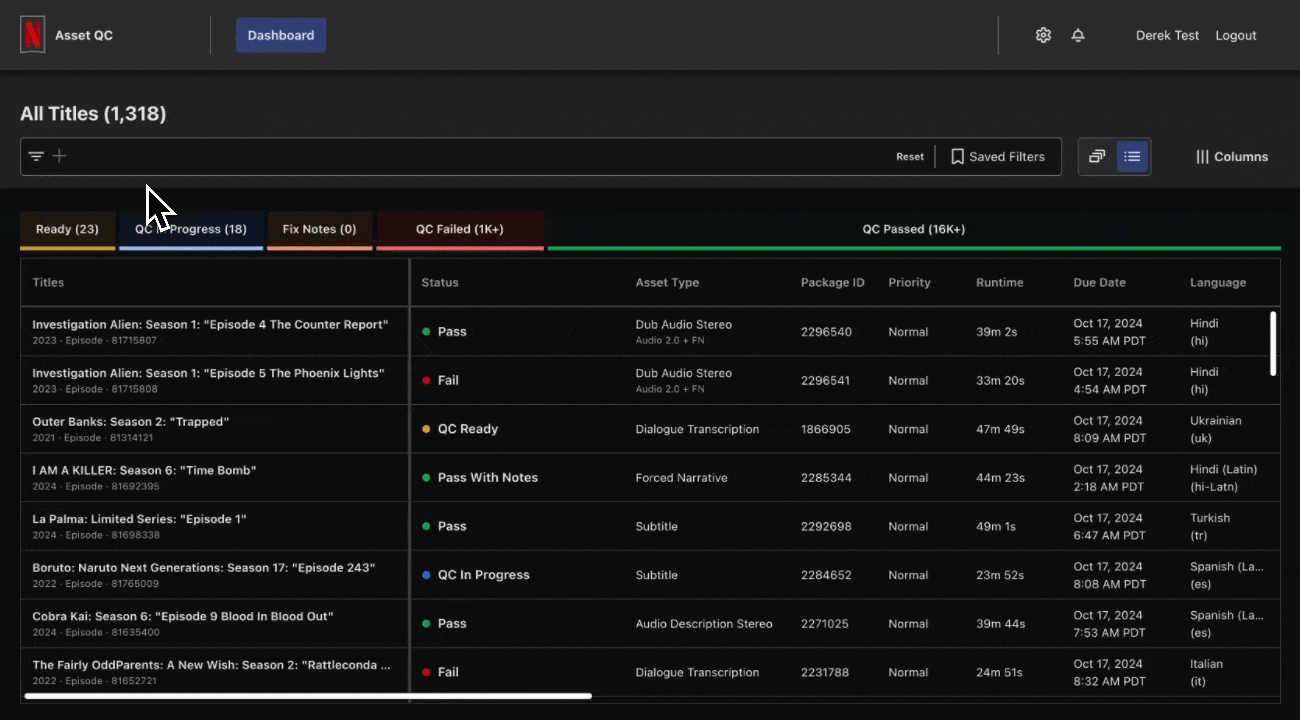Open Cobra Kai "Episode 9 Blood In Blood Out"
The width and height of the screenshot is (1300, 720).
(x=183, y=616)
